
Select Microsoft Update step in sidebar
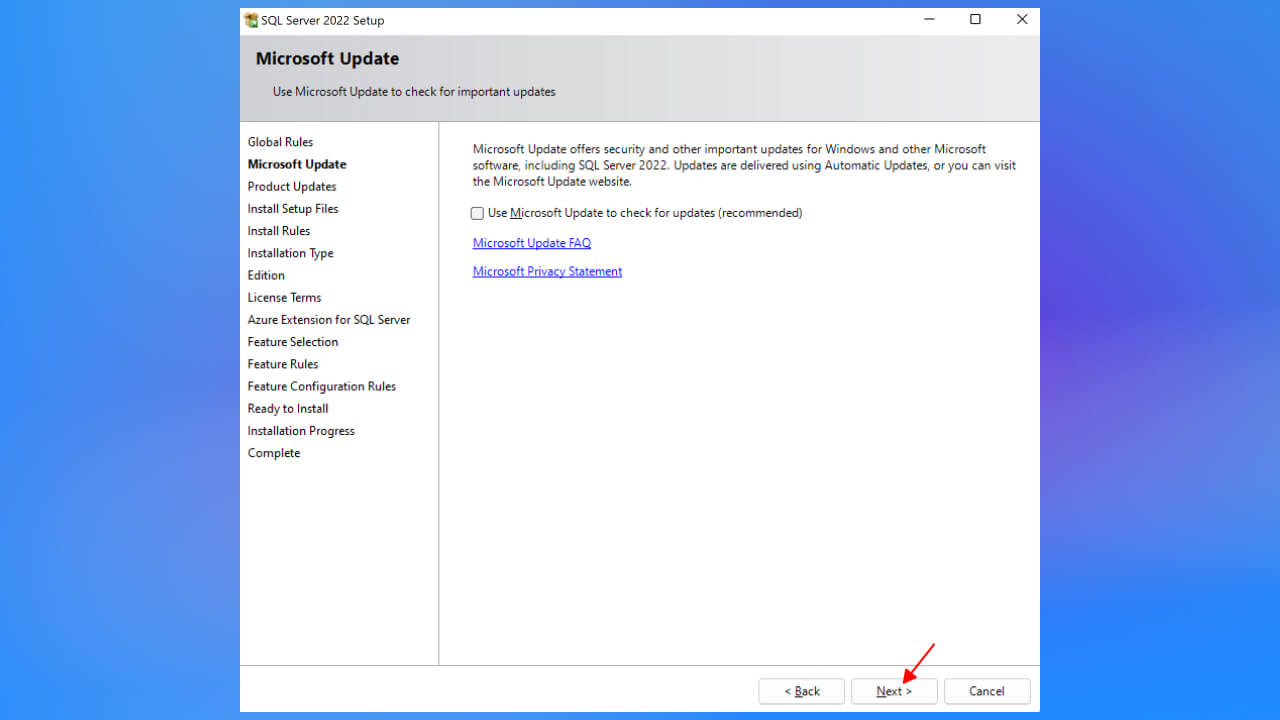(x=297, y=164)
